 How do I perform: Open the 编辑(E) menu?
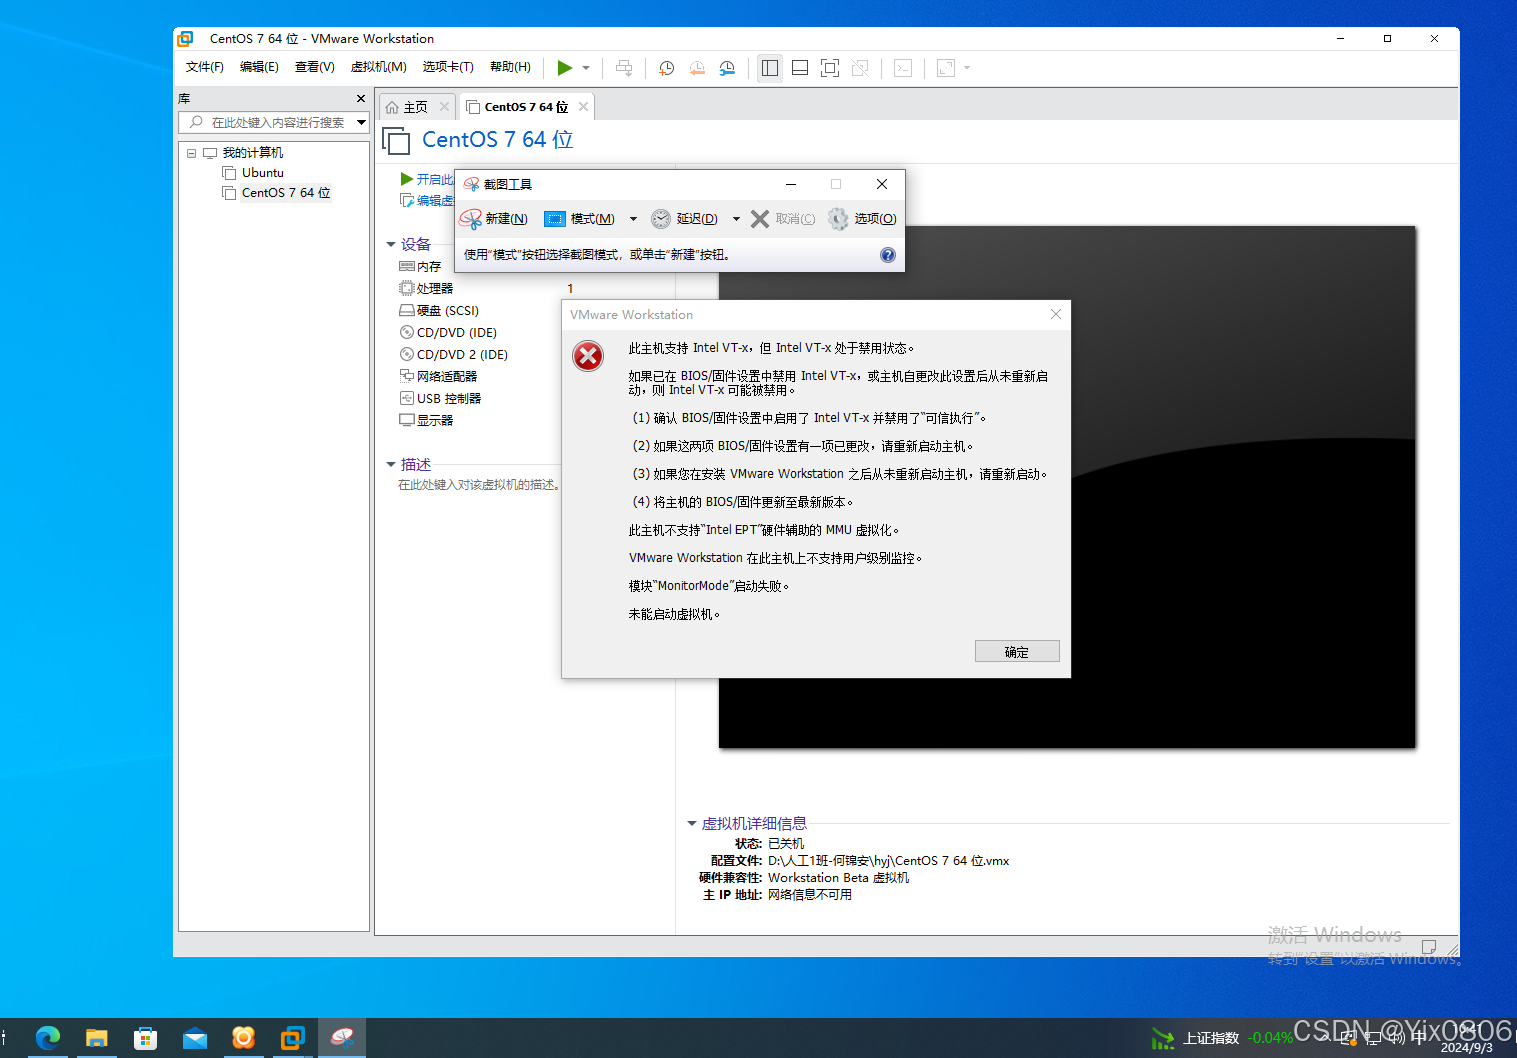(259, 67)
